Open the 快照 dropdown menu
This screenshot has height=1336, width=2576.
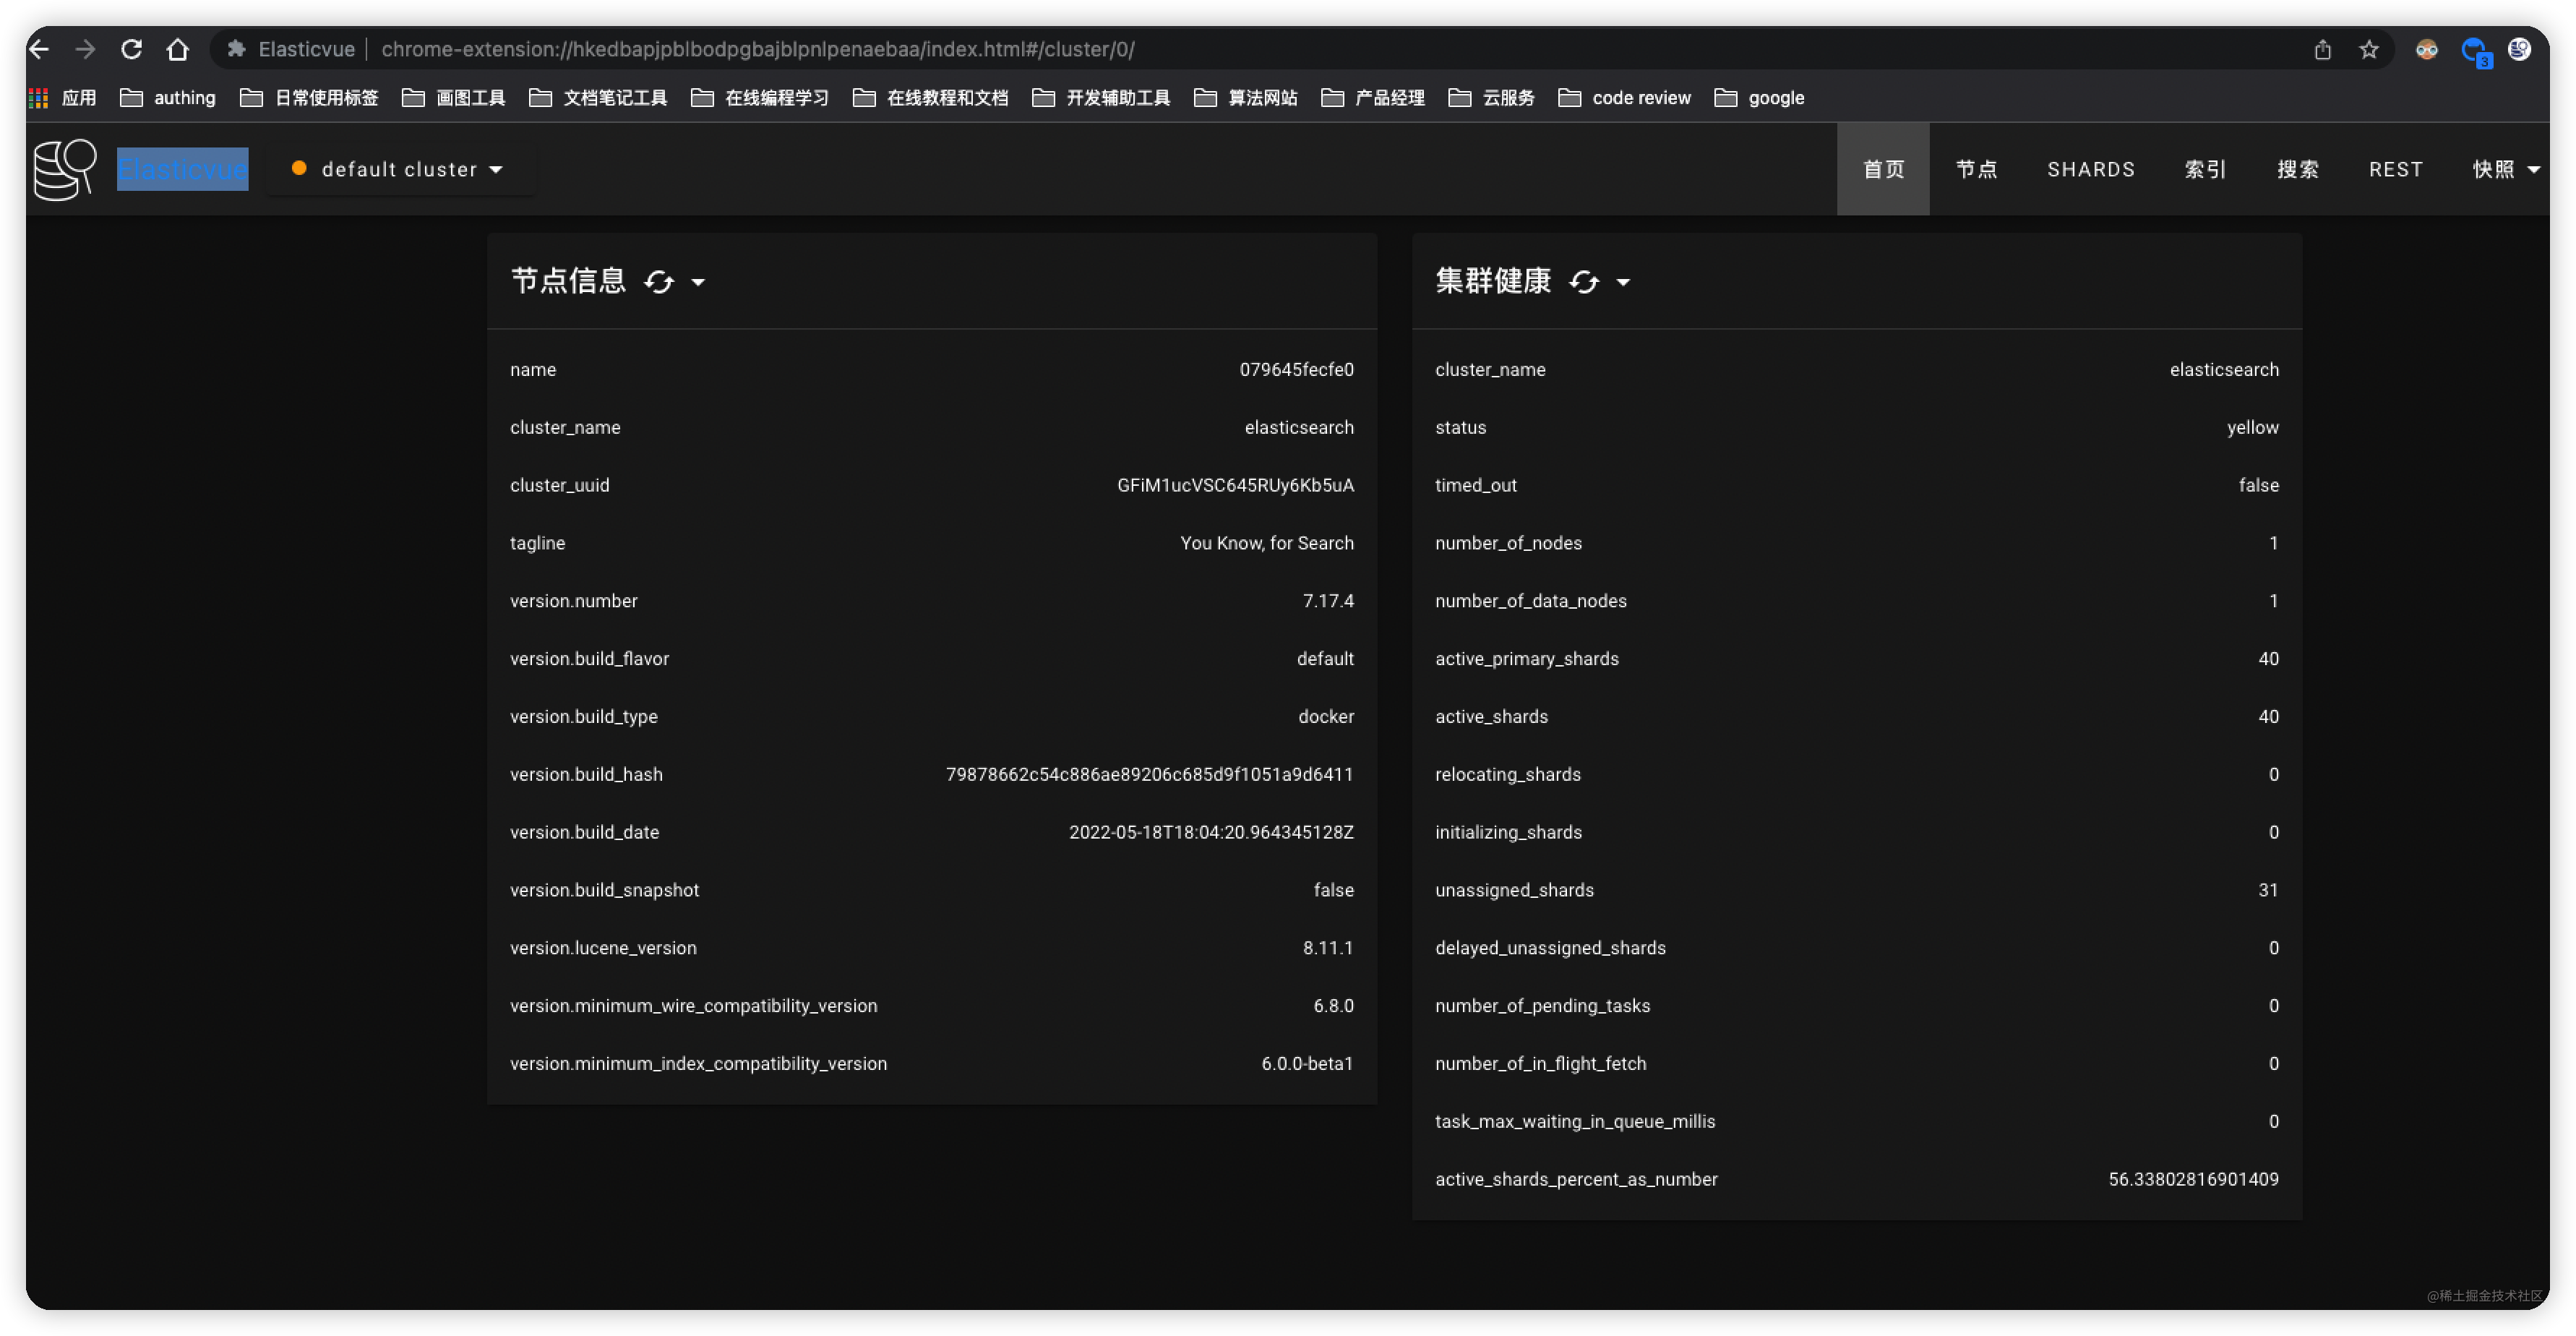point(2506,169)
